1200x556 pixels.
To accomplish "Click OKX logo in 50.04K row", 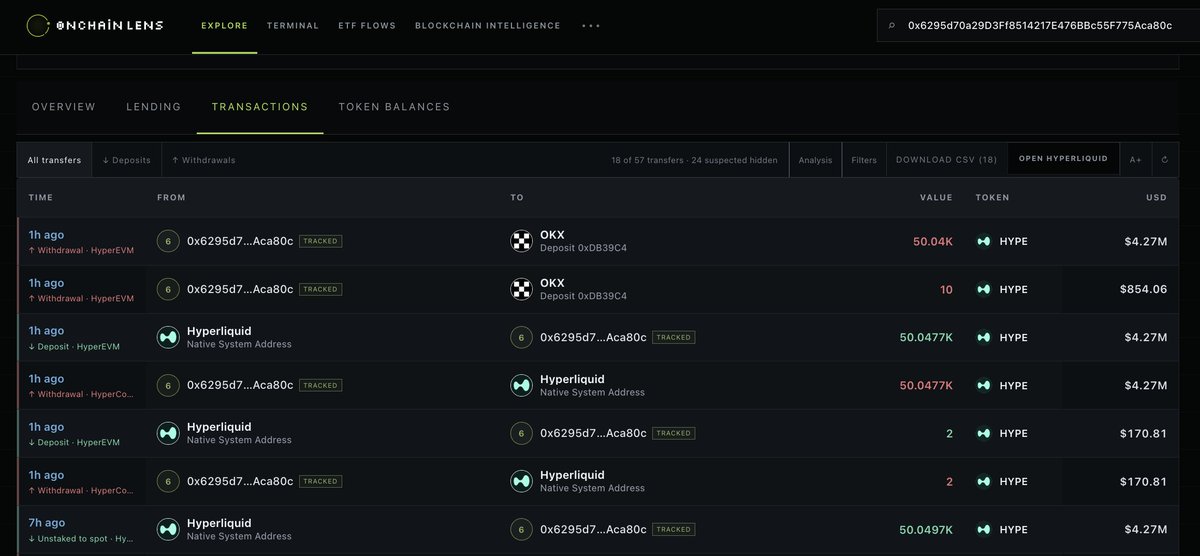I will point(521,241).
